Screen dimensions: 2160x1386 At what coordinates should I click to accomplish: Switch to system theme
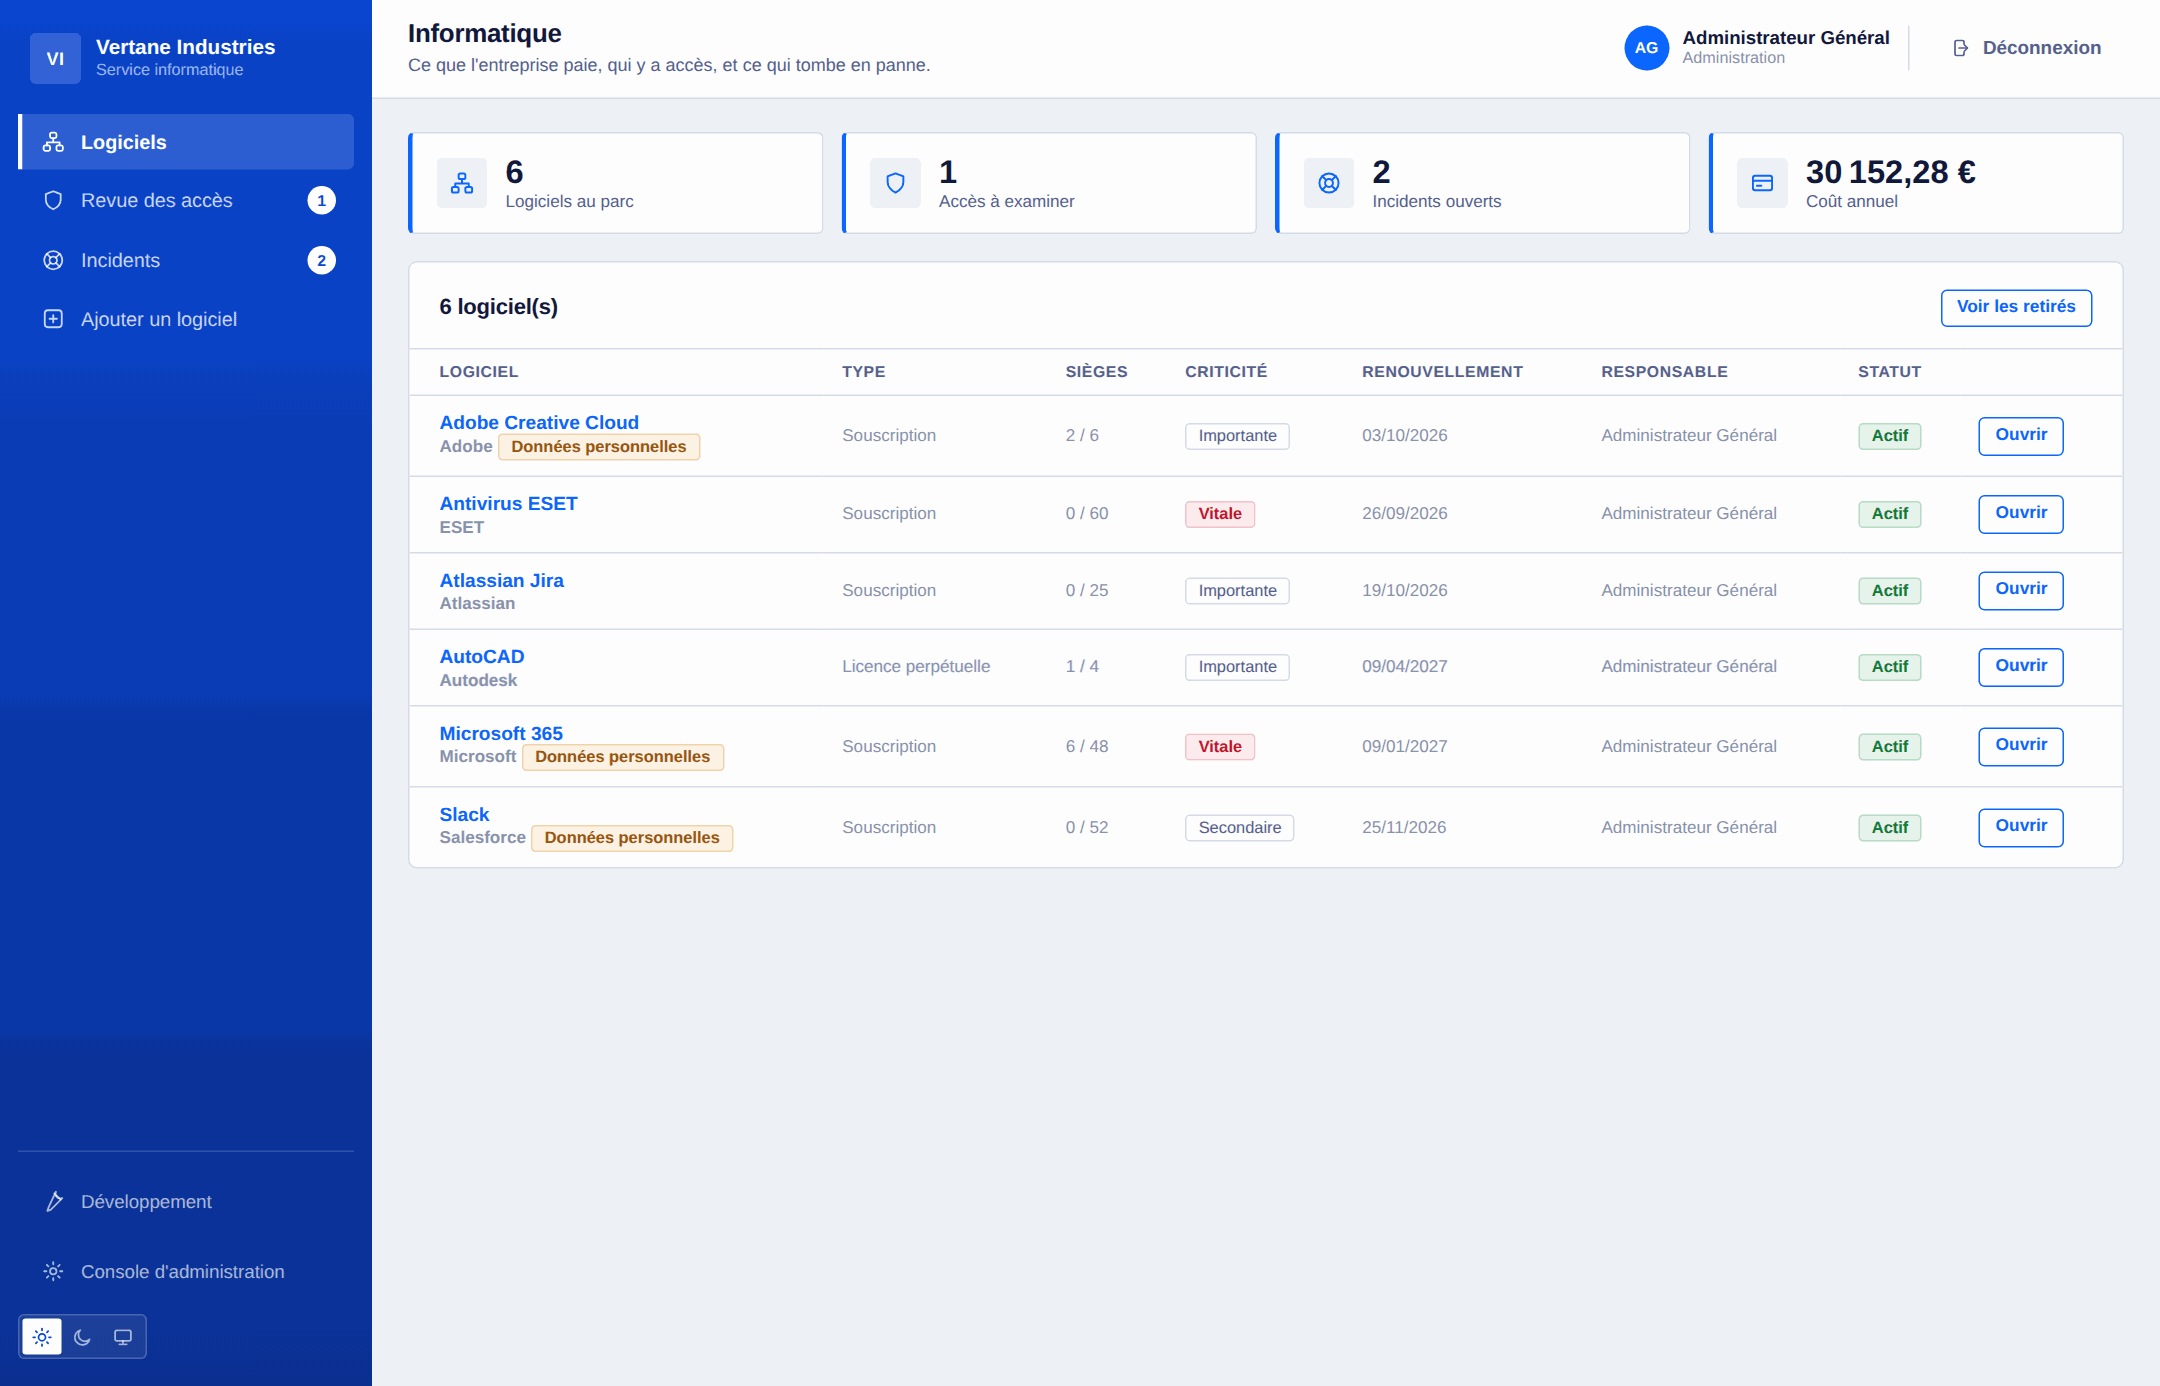click(x=123, y=1337)
